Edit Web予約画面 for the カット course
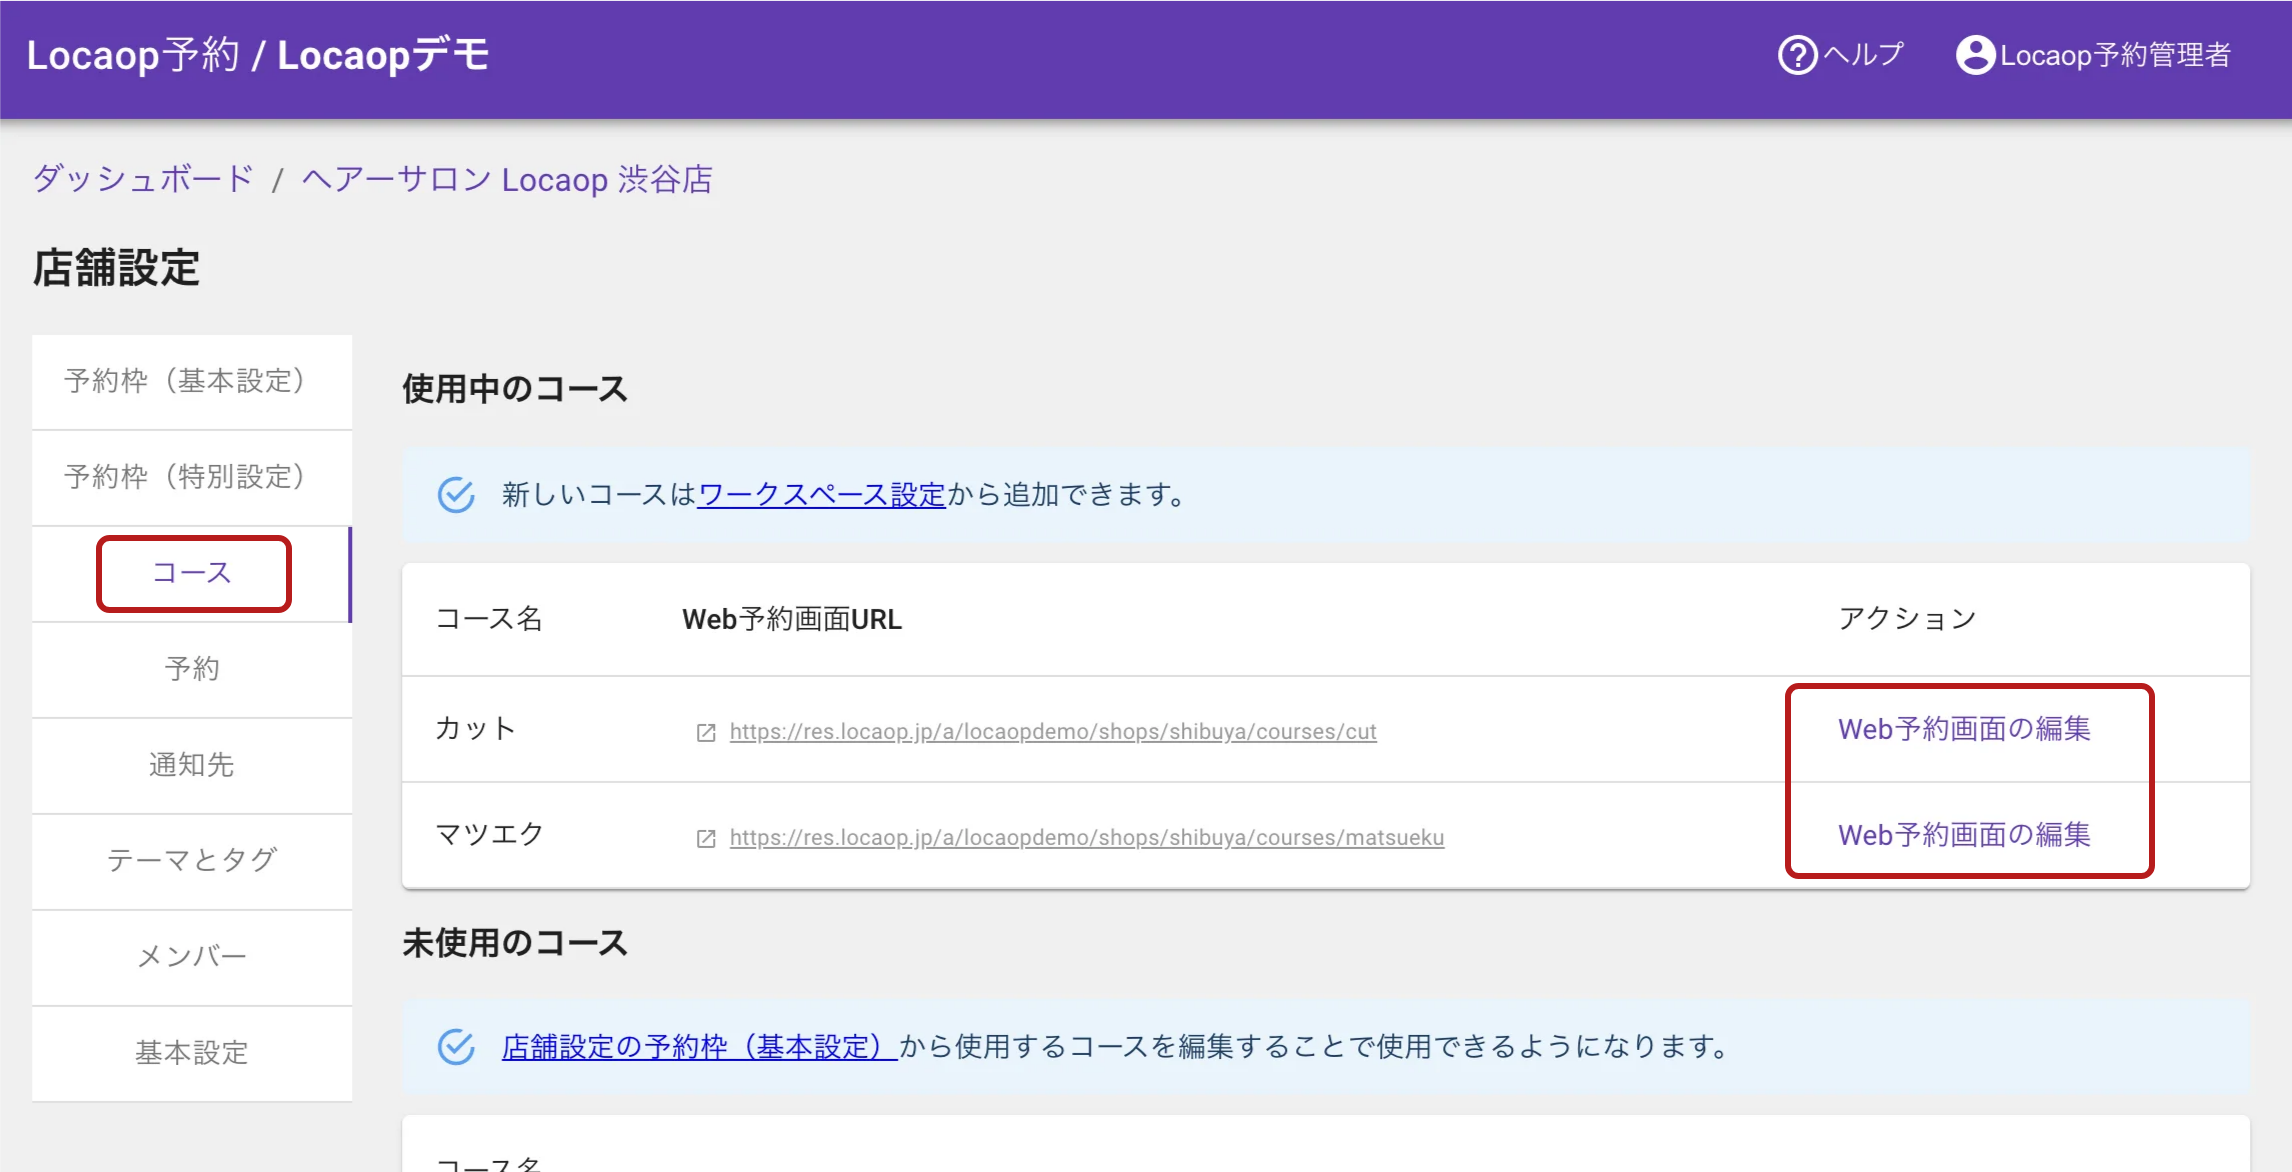Image resolution: width=2292 pixels, height=1172 pixels. pyautogui.click(x=1964, y=729)
